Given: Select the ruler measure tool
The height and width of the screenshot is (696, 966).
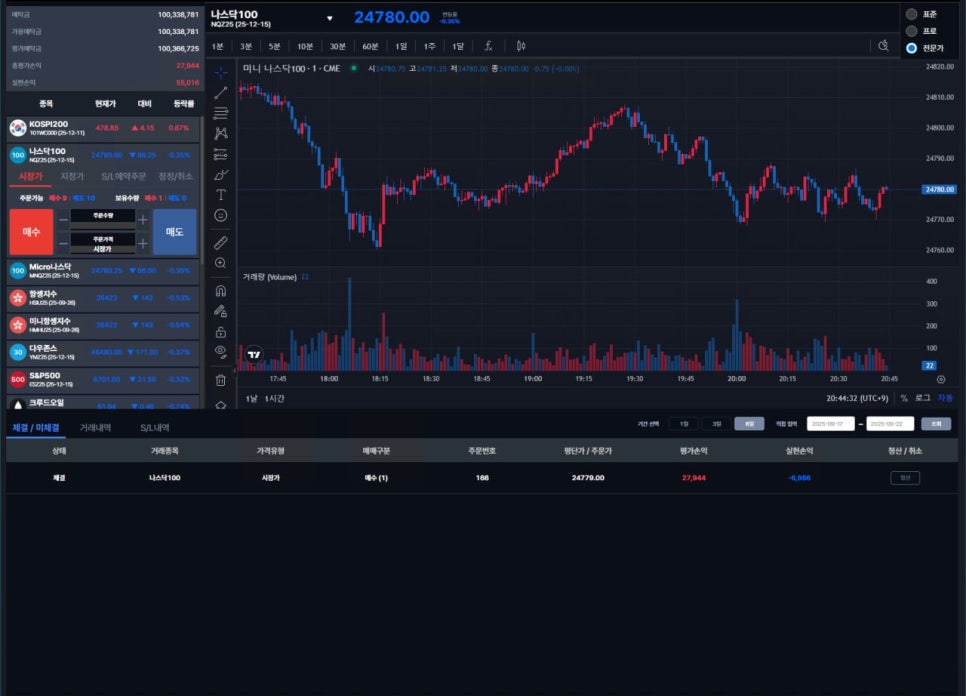Looking at the screenshot, I should 221,242.
